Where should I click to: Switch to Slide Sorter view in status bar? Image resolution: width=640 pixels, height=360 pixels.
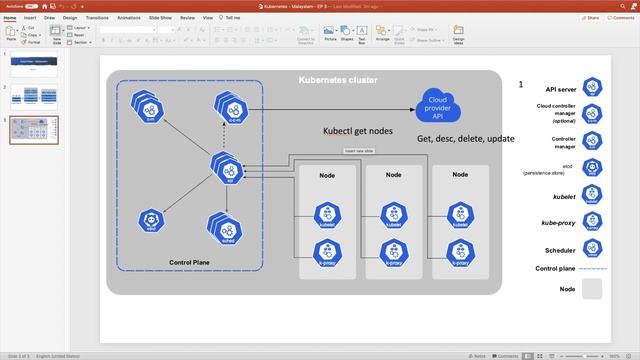(540, 356)
